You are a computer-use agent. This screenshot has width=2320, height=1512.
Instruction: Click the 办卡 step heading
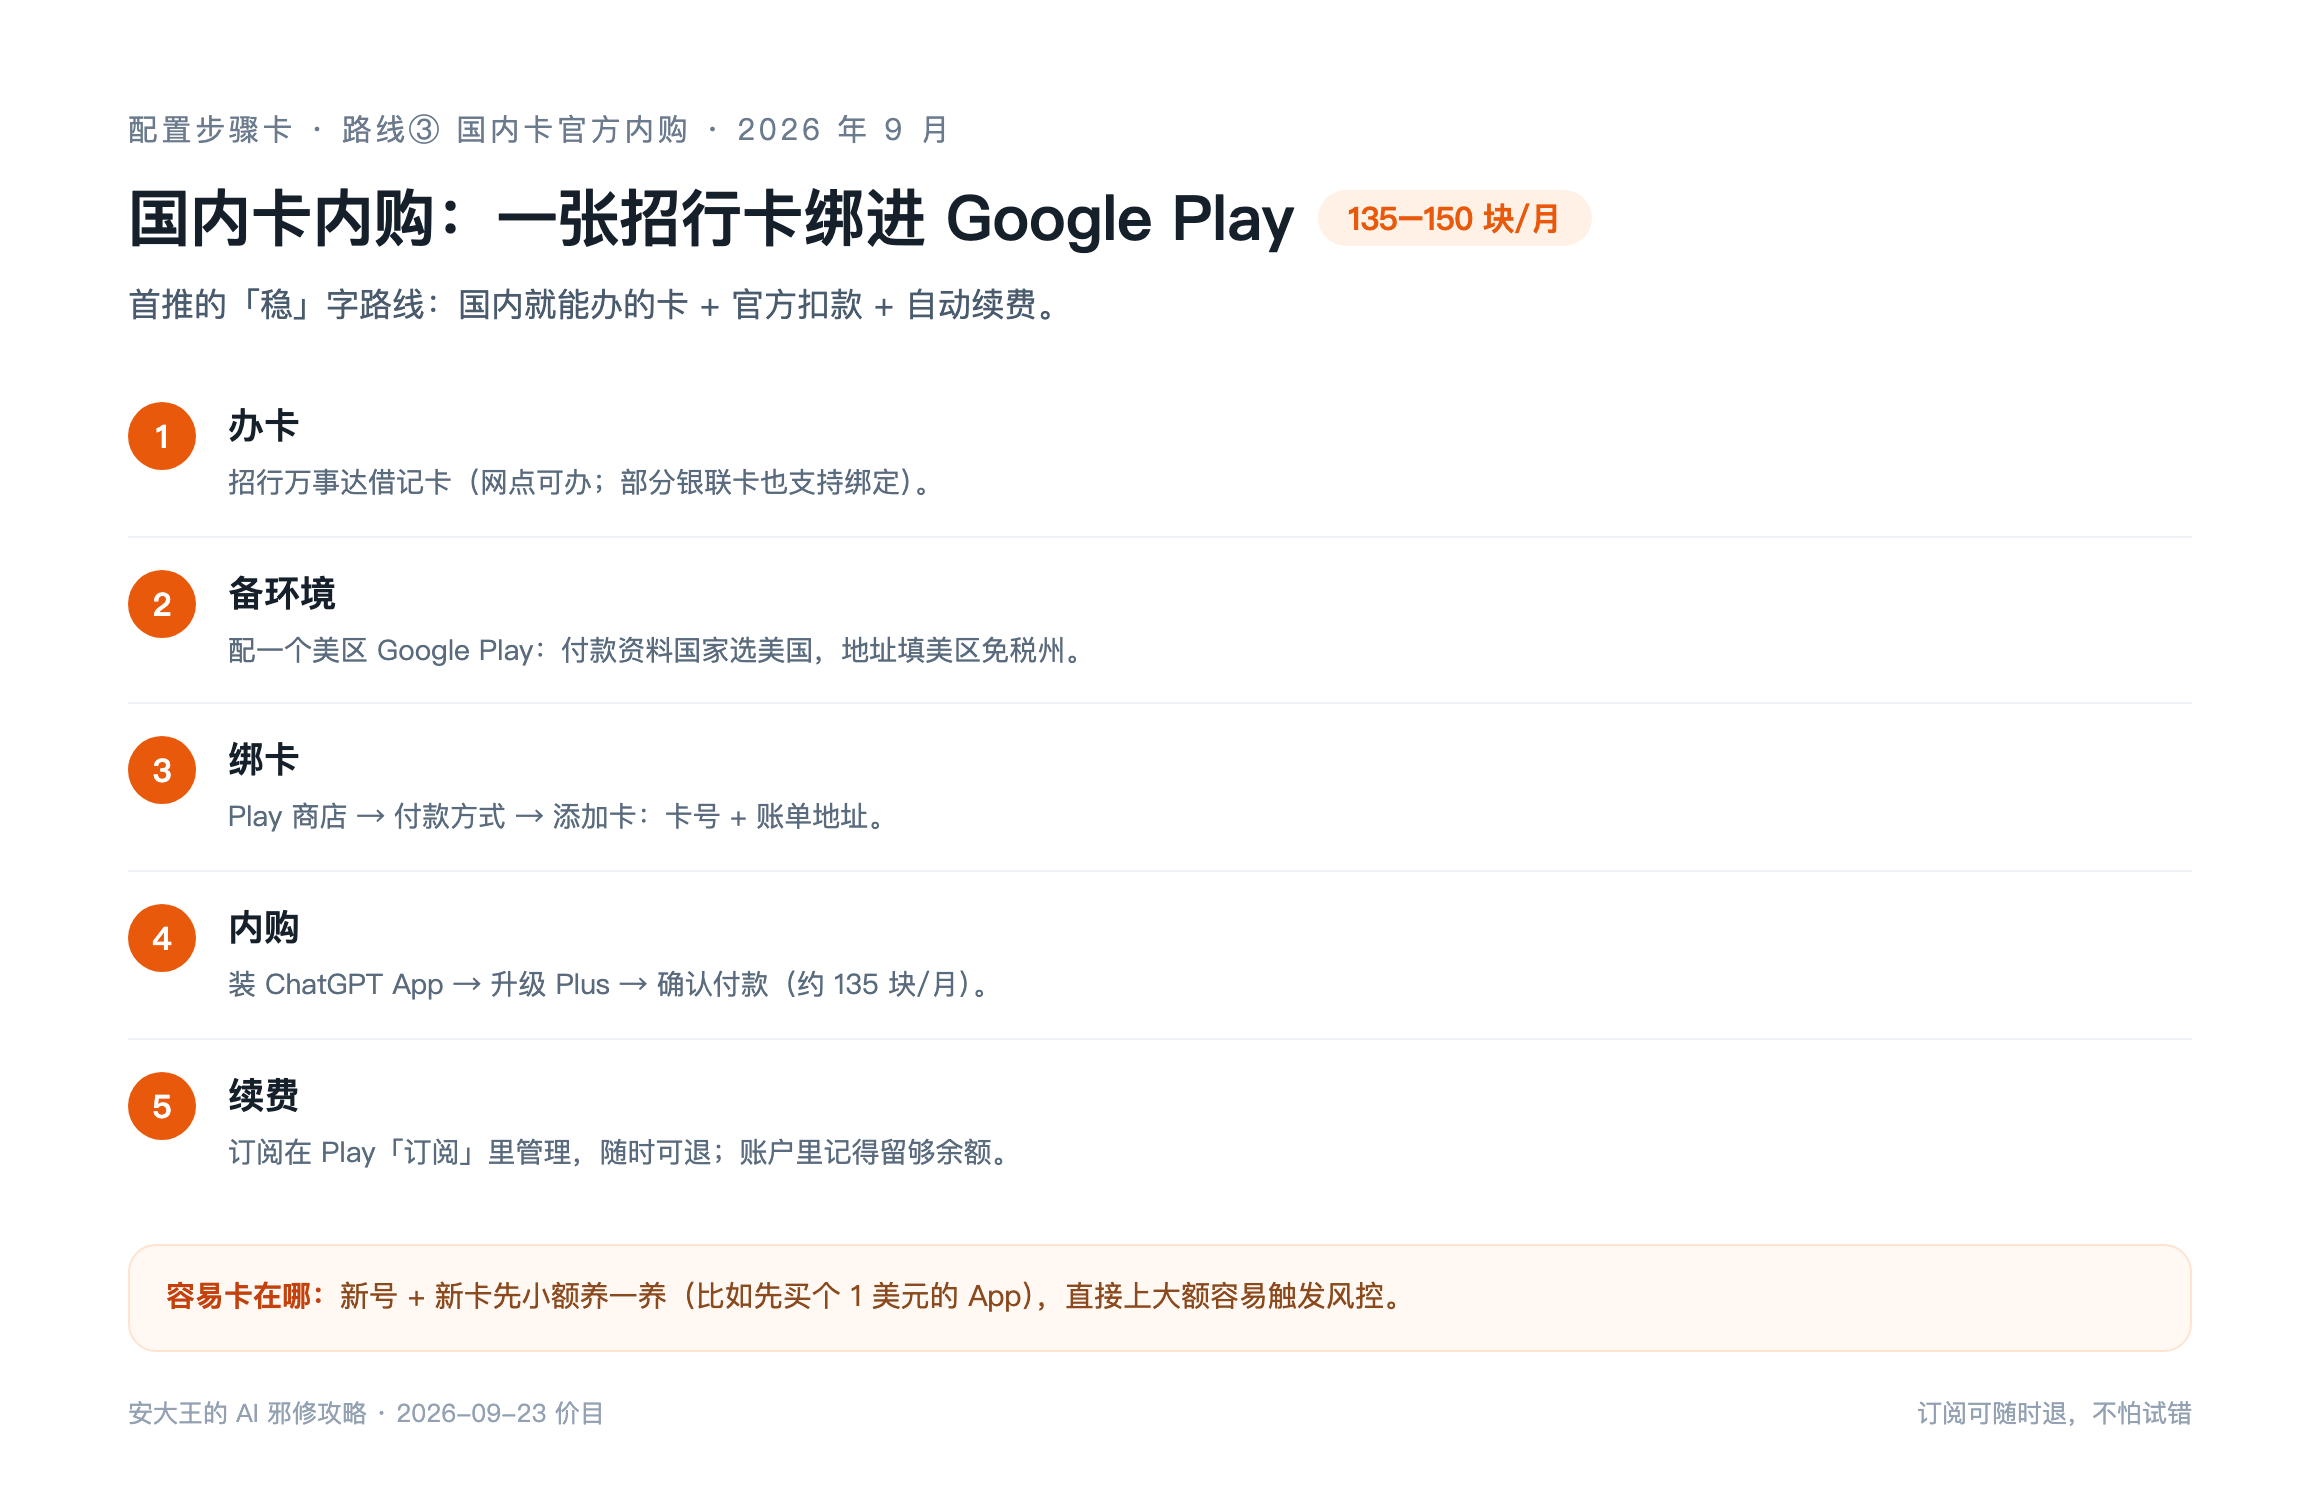pos(263,426)
